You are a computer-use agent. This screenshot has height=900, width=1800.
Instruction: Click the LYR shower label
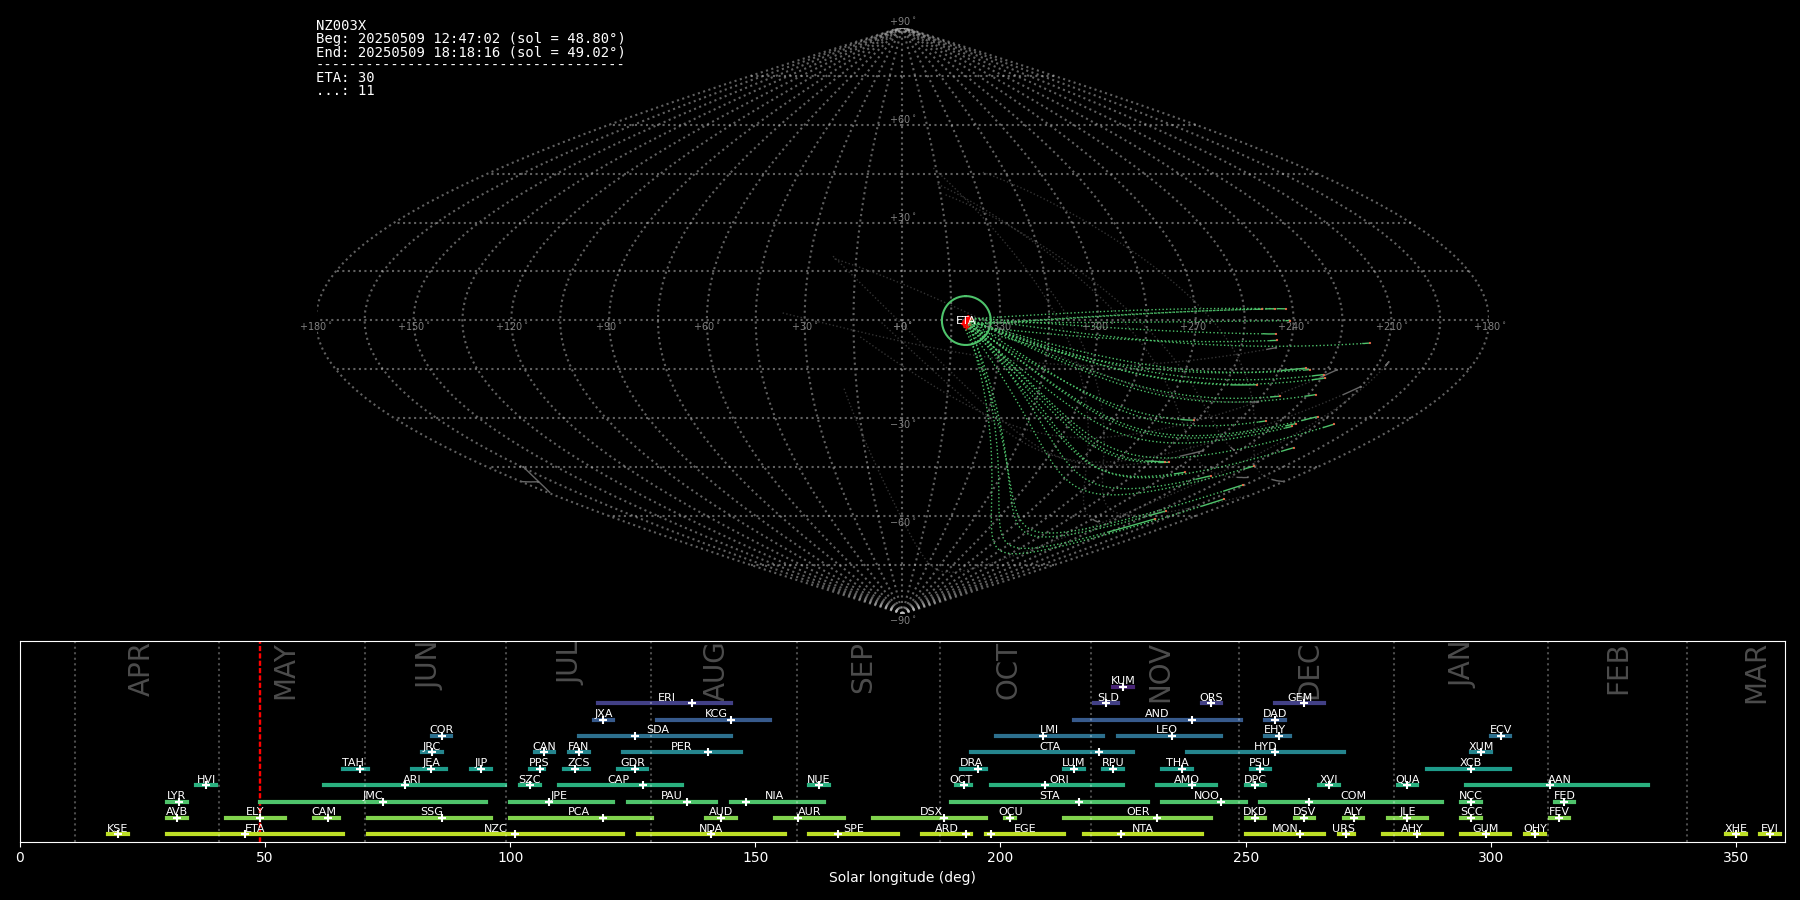(176, 795)
